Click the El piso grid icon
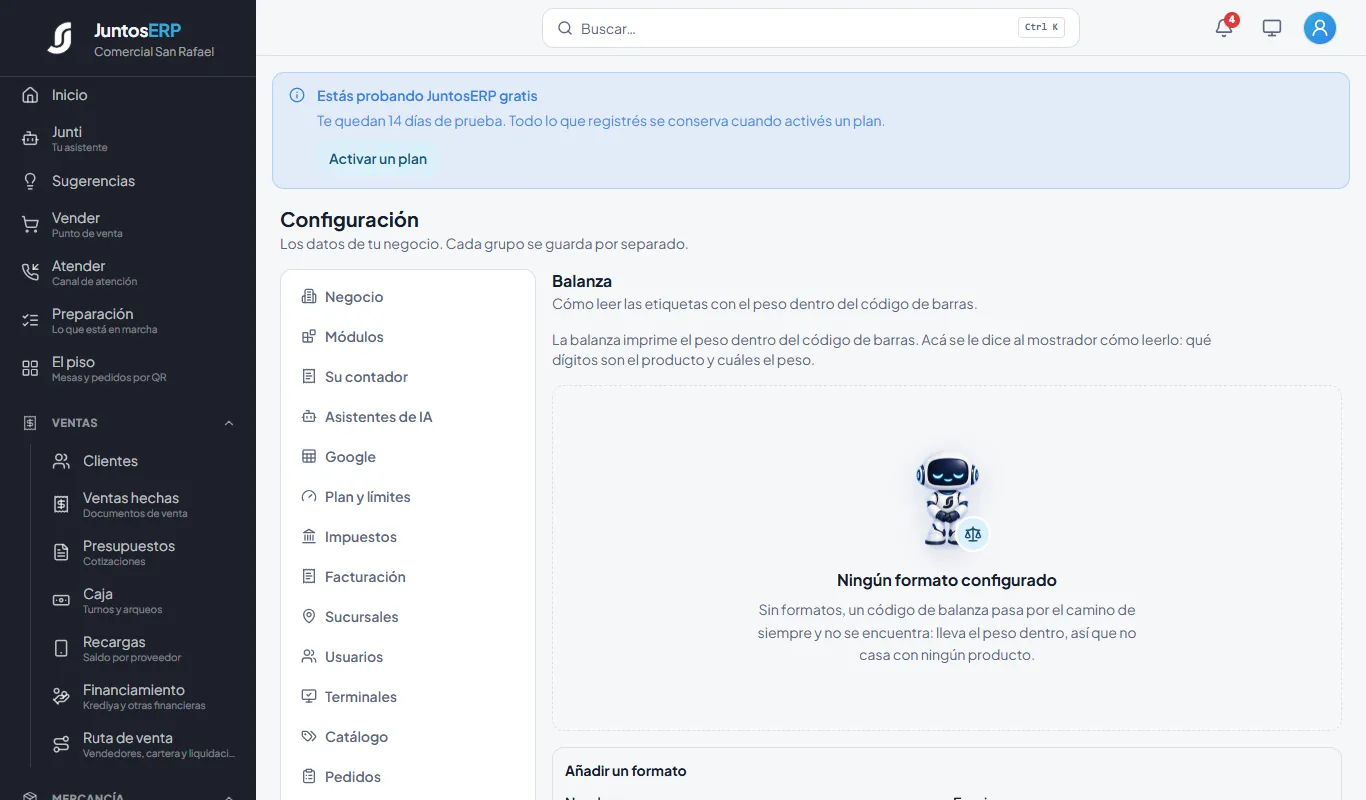 pos(30,369)
